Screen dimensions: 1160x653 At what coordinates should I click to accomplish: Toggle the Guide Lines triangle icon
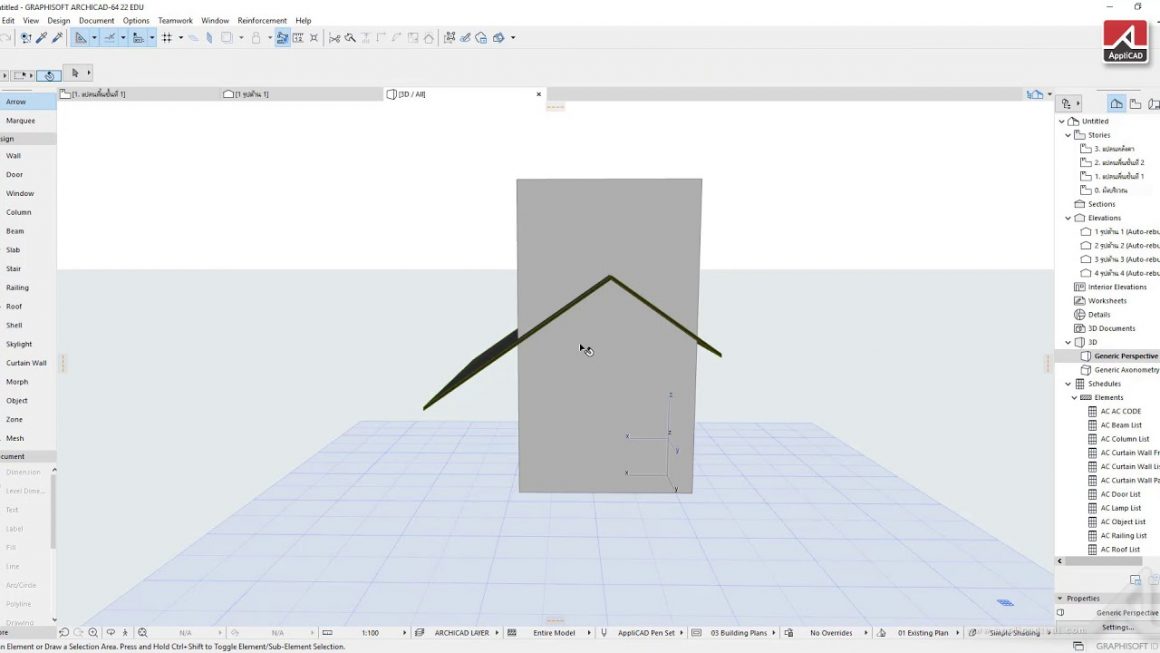tap(81, 38)
